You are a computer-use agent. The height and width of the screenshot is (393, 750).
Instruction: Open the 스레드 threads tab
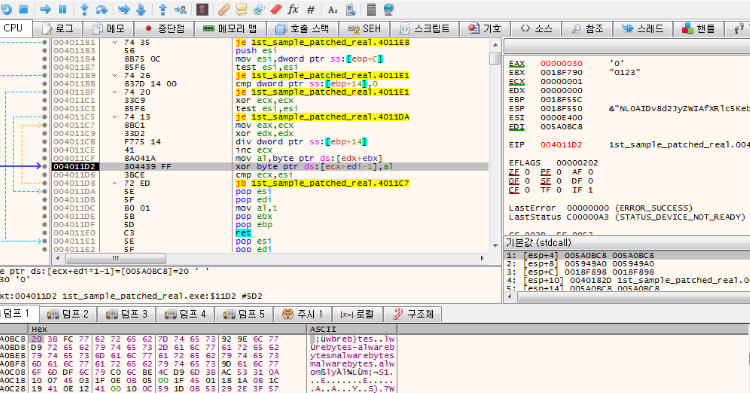tap(643, 29)
